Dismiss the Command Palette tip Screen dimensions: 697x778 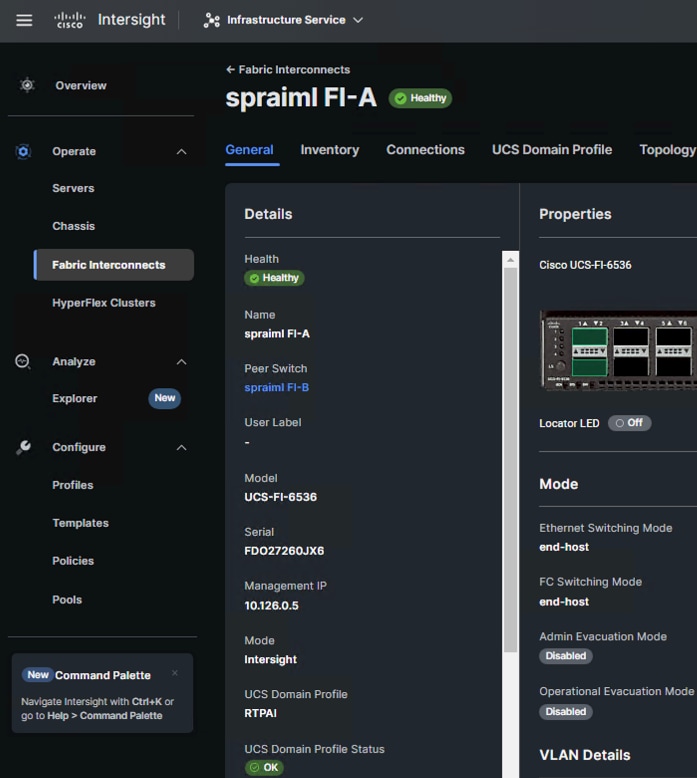click(175, 673)
